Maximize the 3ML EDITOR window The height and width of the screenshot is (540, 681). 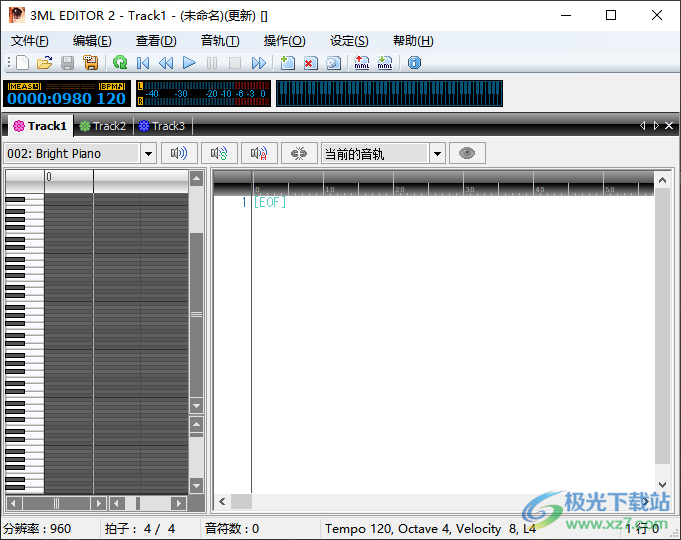[x=611, y=16]
